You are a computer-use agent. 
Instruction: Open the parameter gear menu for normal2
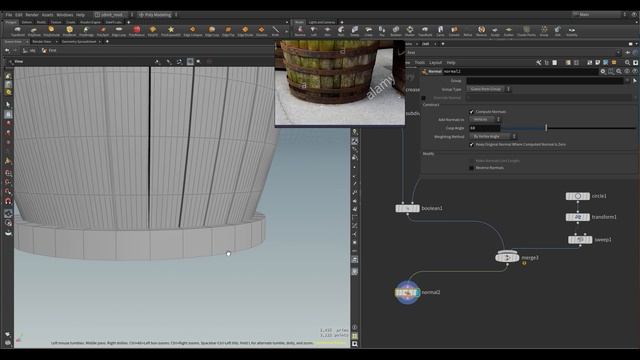click(x=603, y=71)
